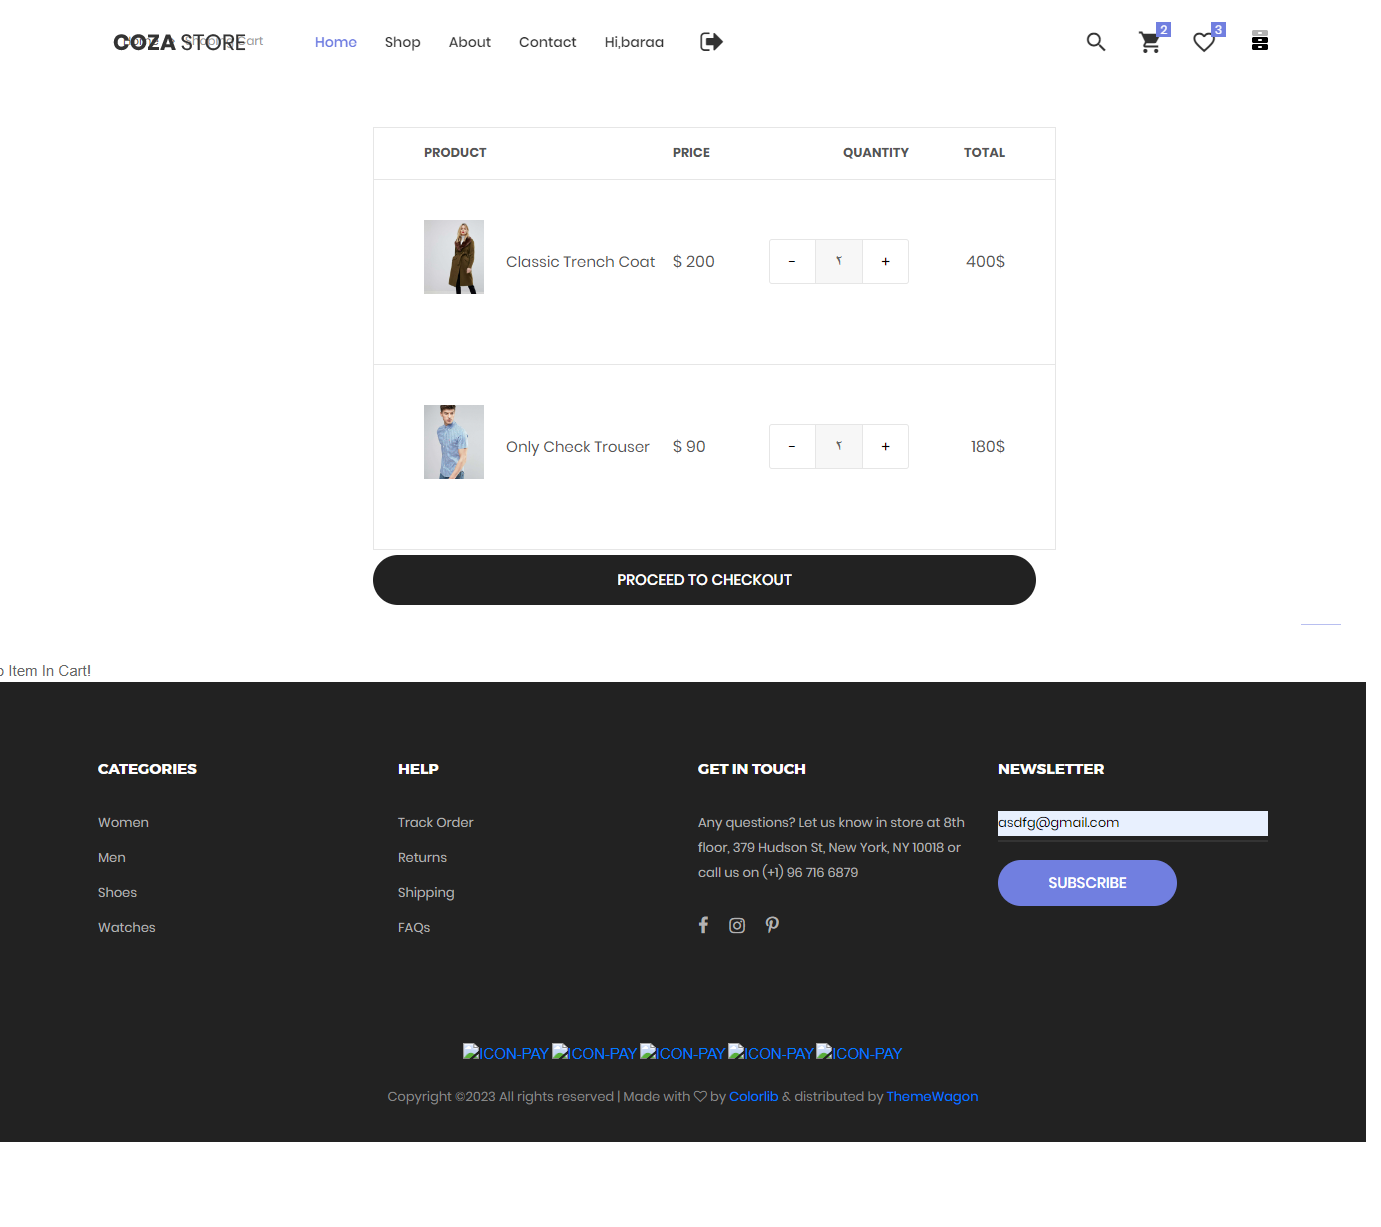Click the Subscribe button
This screenshot has height=1227, width=1381.
1087,883
